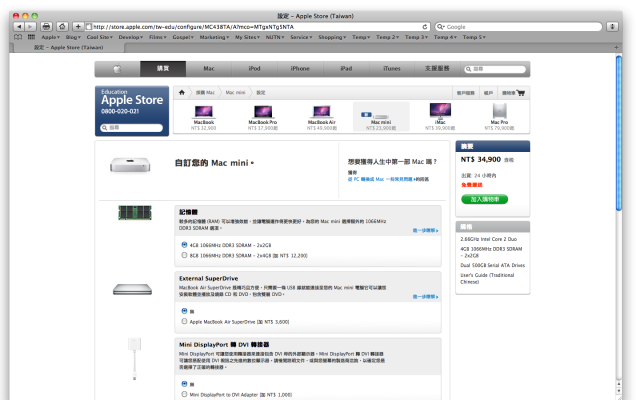Select Mini DisplayPort to DVI Adapter option
Viewport: 640px width, 400px height.
tap(184, 394)
